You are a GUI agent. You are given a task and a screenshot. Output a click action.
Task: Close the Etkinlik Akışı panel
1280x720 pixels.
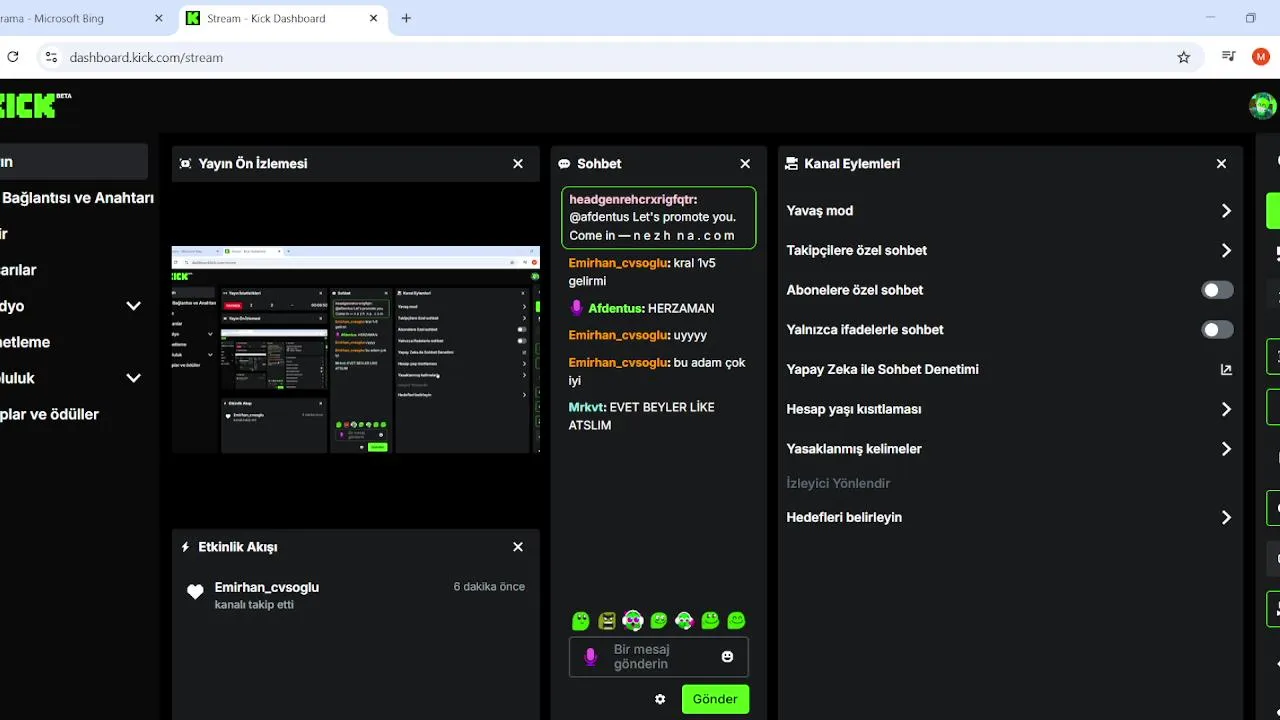pyautogui.click(x=518, y=547)
